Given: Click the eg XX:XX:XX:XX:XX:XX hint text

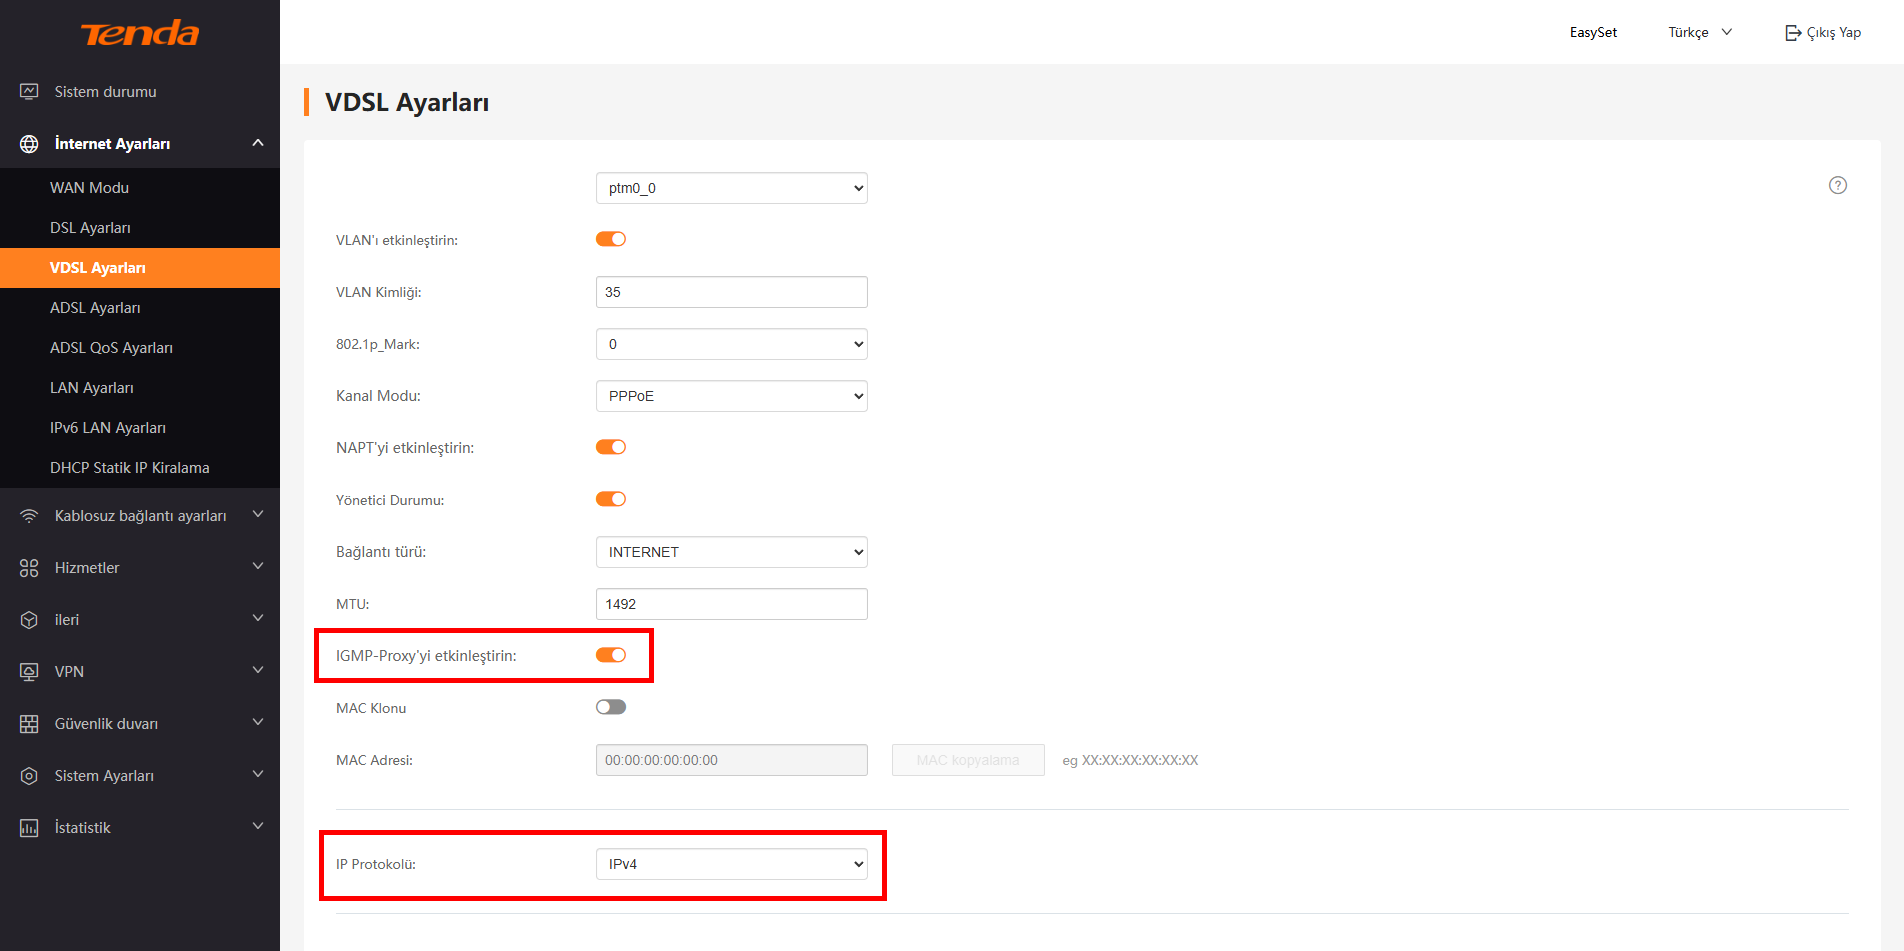Looking at the screenshot, I should 1130,760.
